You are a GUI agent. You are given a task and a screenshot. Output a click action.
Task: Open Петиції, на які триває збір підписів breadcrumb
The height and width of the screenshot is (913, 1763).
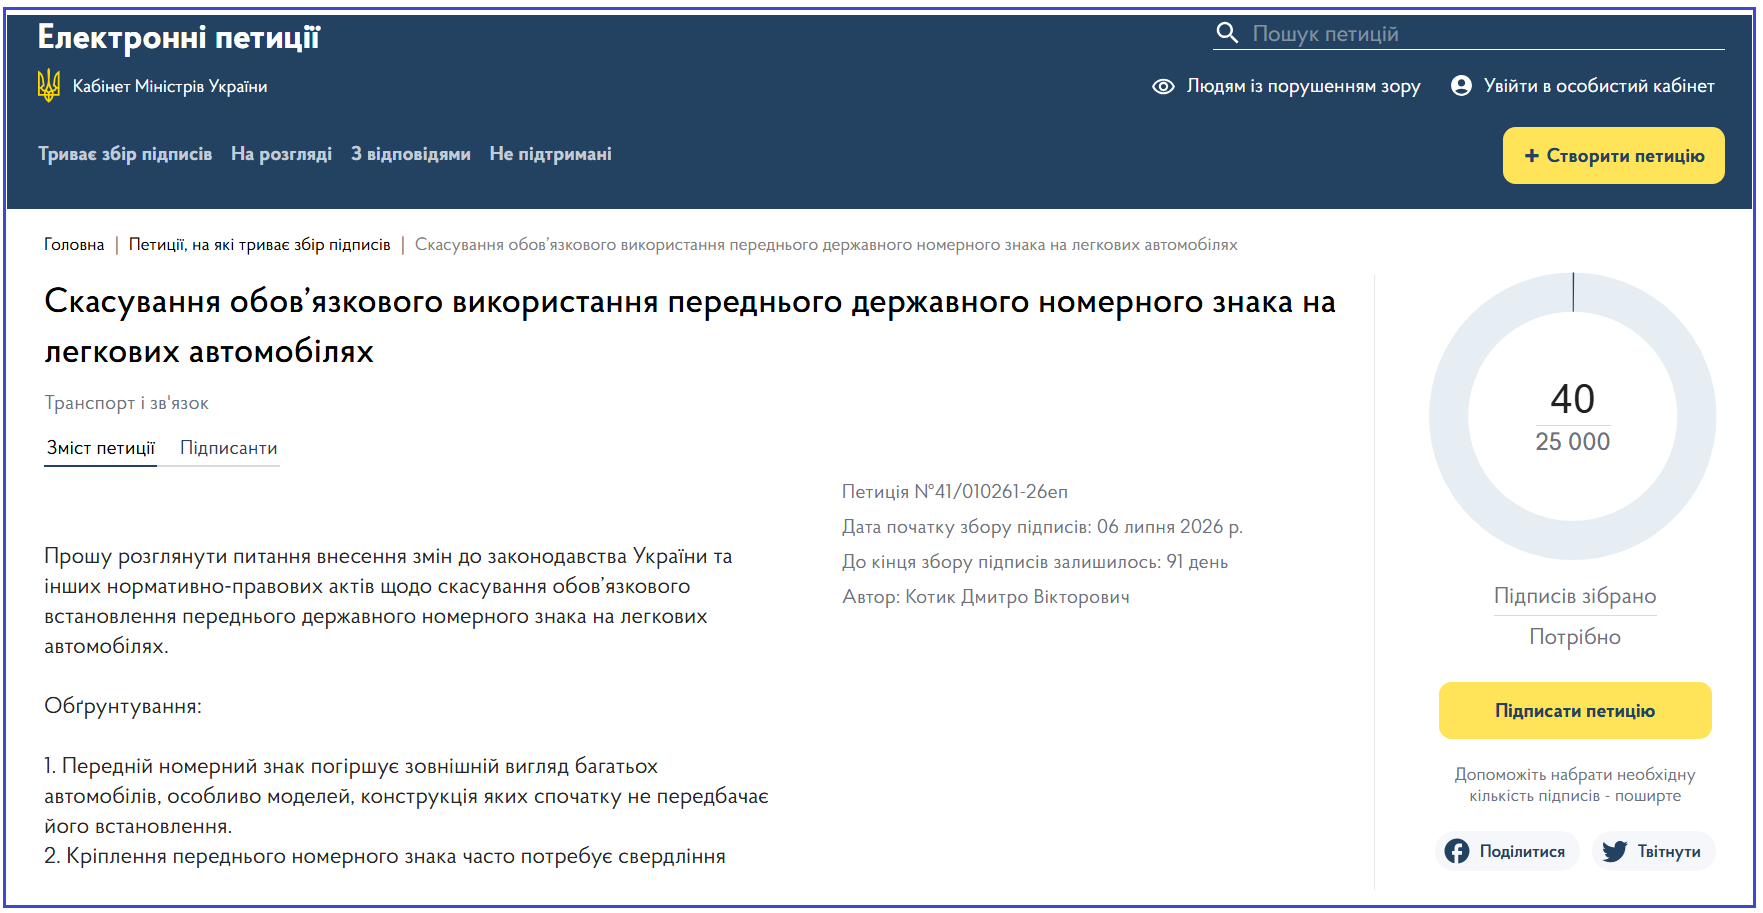[x=259, y=245]
